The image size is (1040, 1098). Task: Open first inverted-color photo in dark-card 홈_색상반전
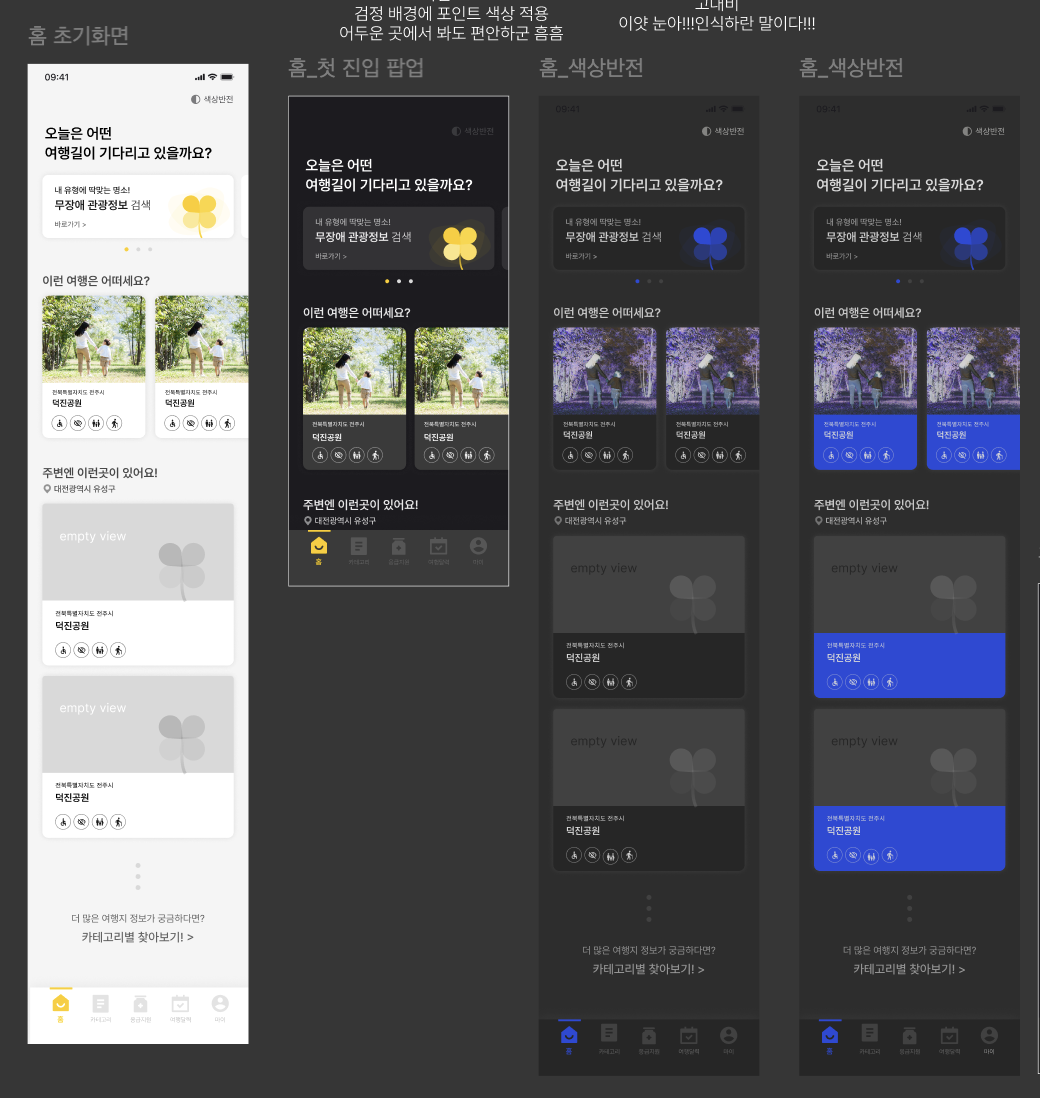(604, 371)
